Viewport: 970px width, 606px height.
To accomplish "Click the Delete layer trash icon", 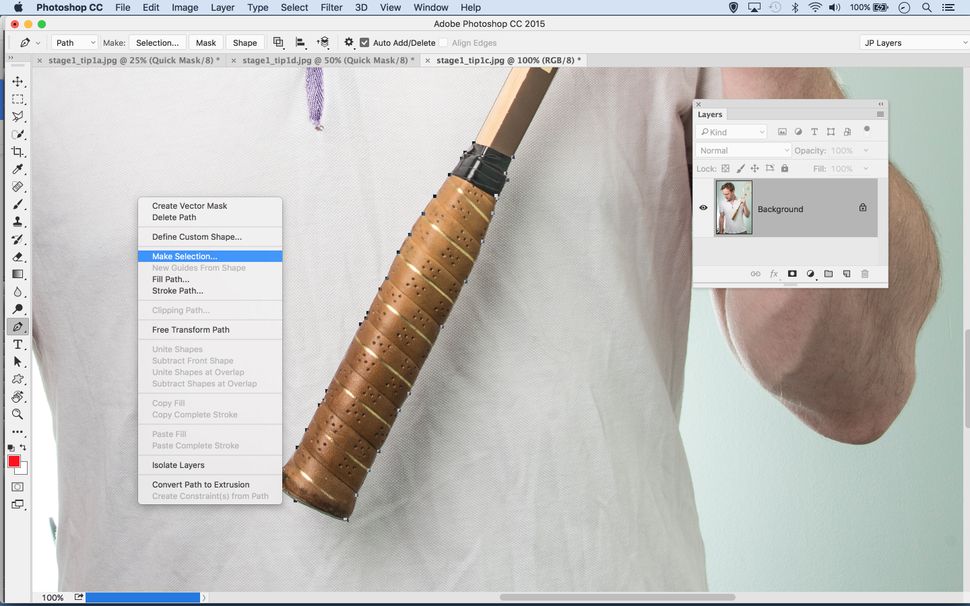I will tap(864, 273).
